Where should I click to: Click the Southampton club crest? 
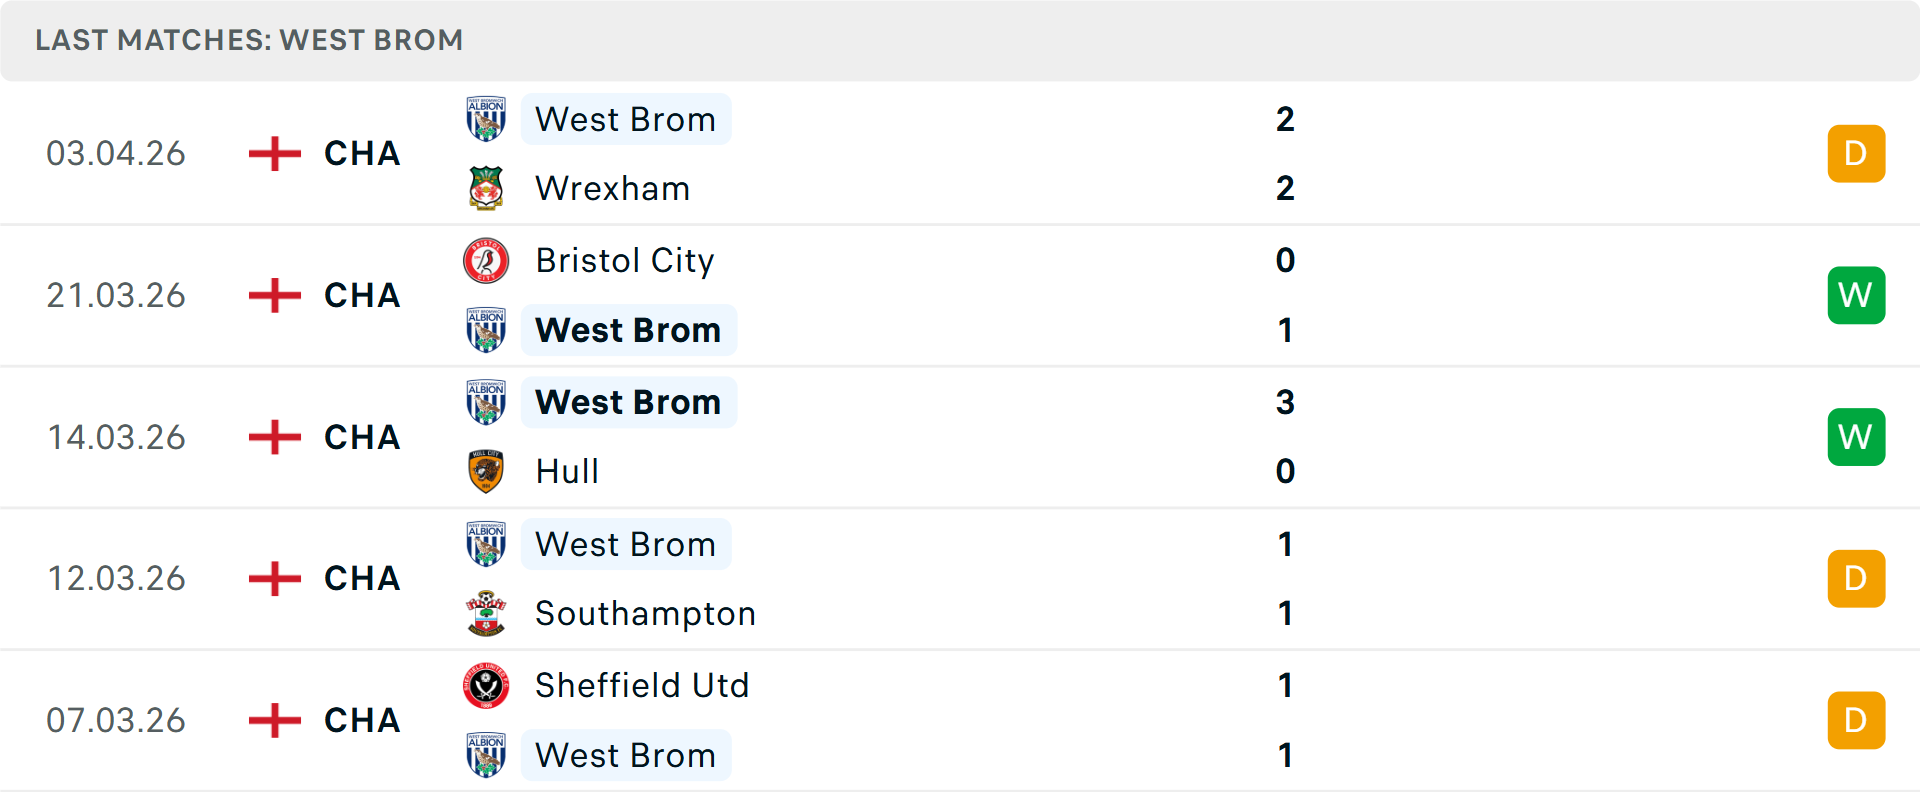tap(486, 613)
